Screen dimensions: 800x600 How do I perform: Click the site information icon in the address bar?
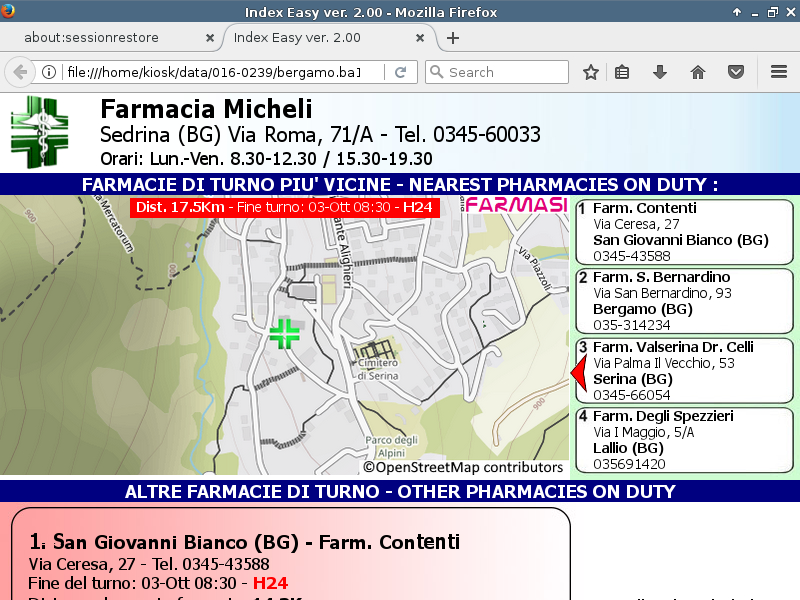click(x=48, y=72)
